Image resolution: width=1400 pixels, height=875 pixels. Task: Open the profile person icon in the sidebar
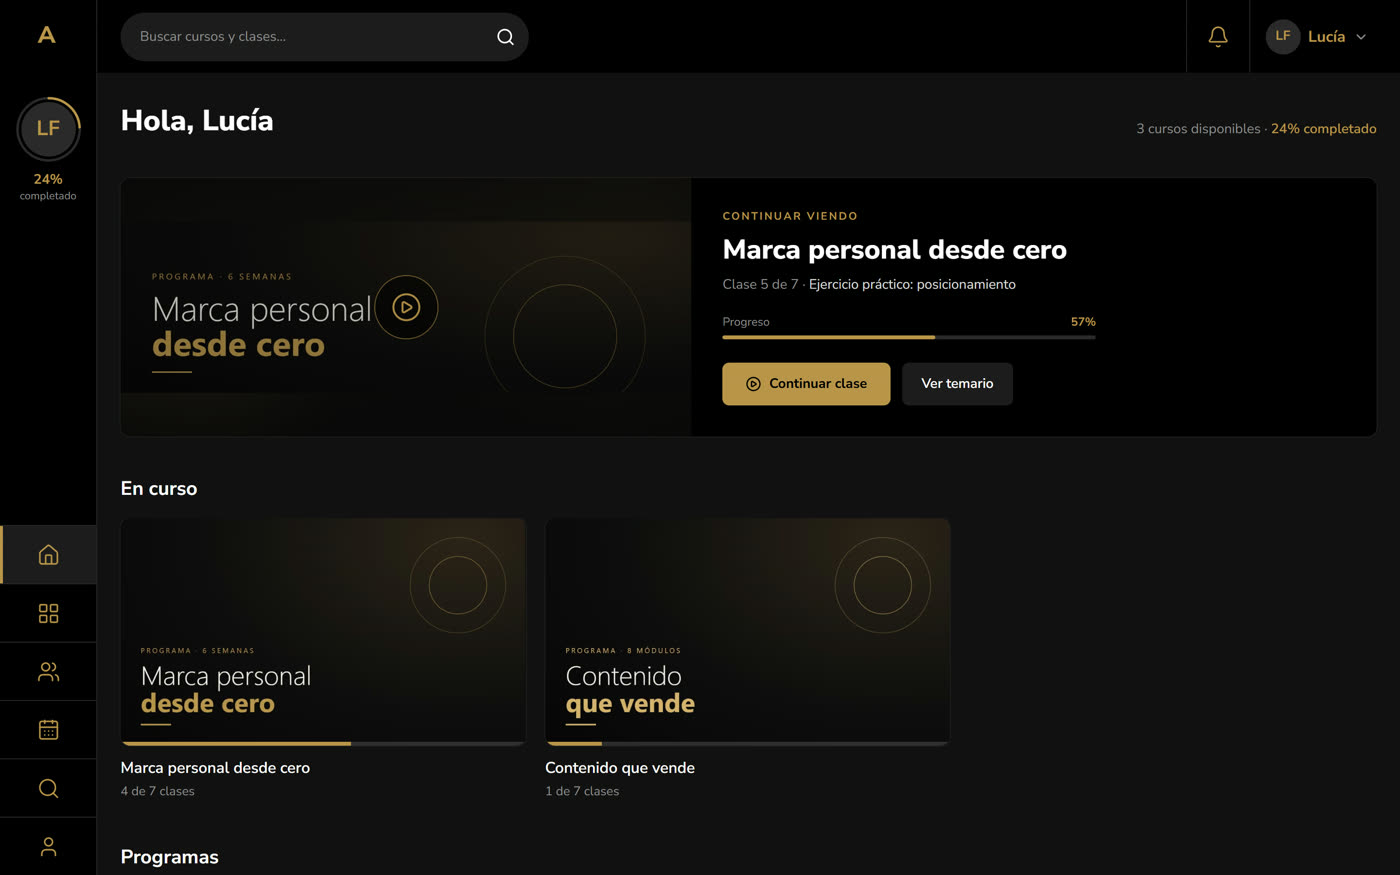[x=48, y=847]
